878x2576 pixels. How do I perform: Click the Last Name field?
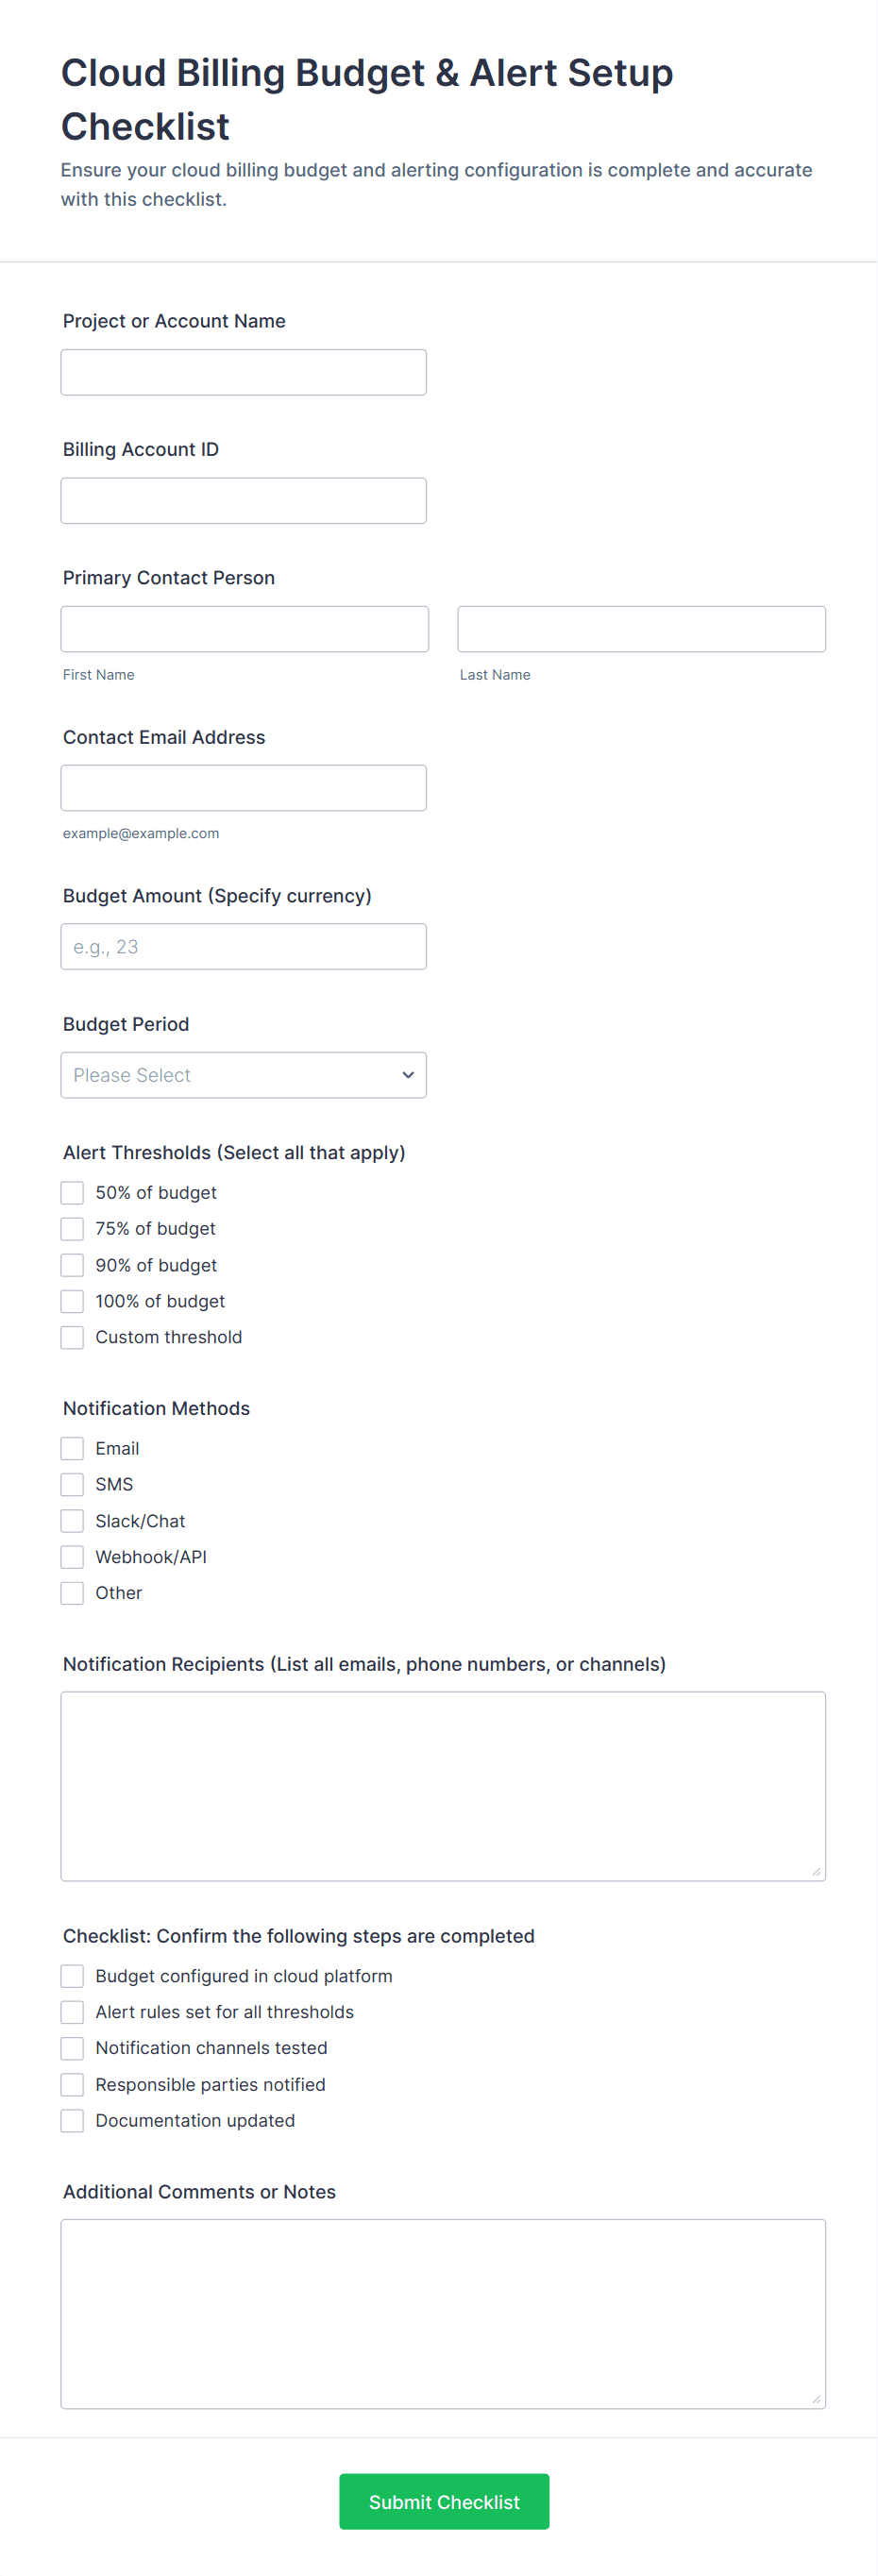tap(641, 629)
